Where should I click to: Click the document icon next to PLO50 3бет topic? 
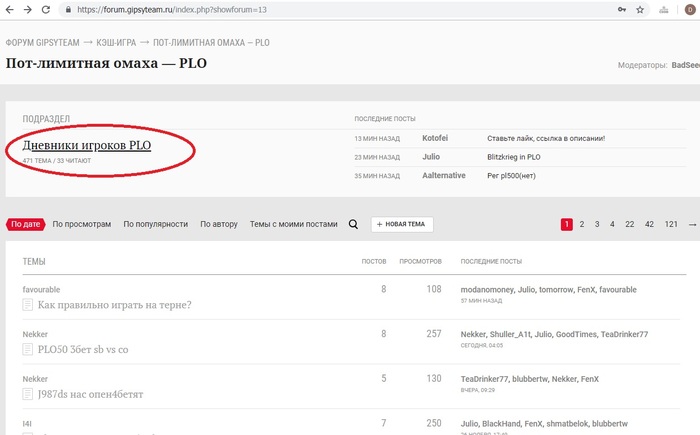coord(28,349)
